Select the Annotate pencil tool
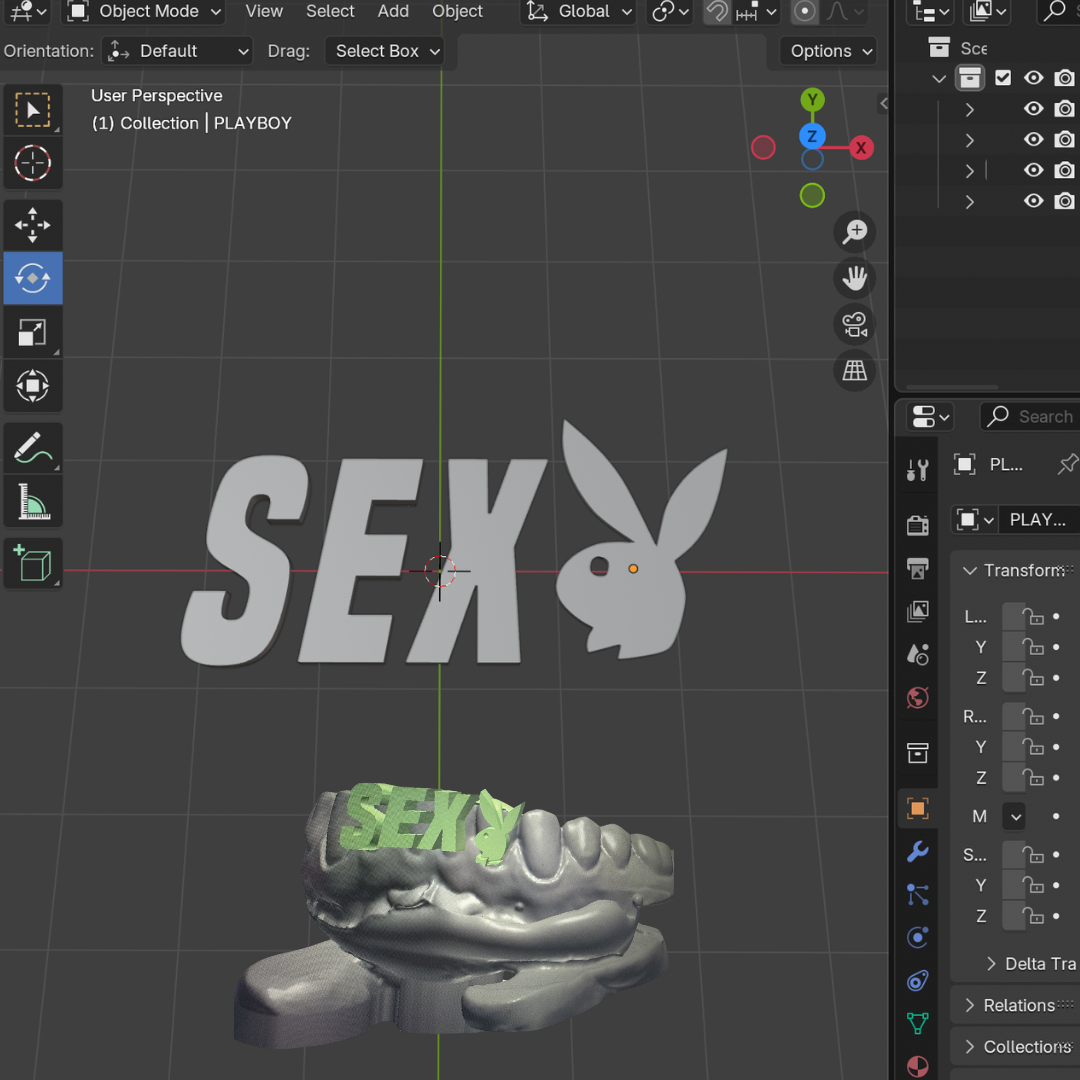Image resolution: width=1080 pixels, height=1080 pixels. 32,448
